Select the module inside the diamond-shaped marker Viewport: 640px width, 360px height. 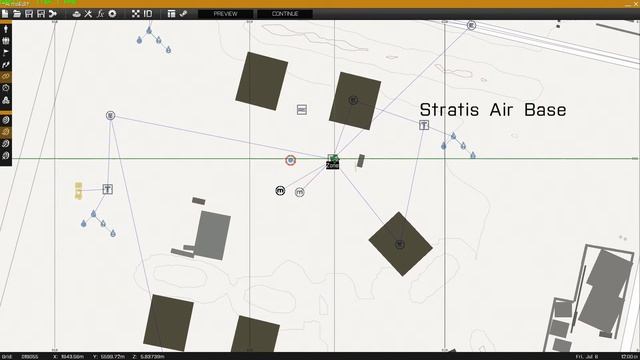tap(400, 244)
